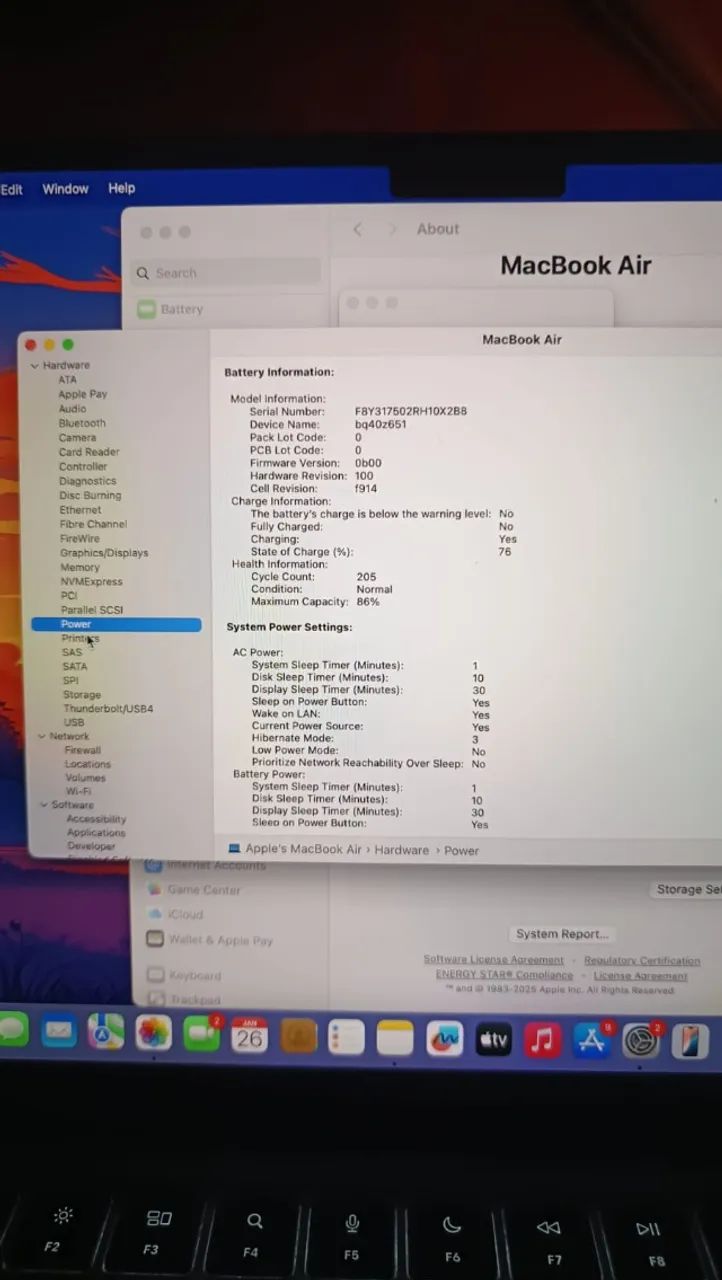Select Memory in the sidebar

click(x=80, y=567)
